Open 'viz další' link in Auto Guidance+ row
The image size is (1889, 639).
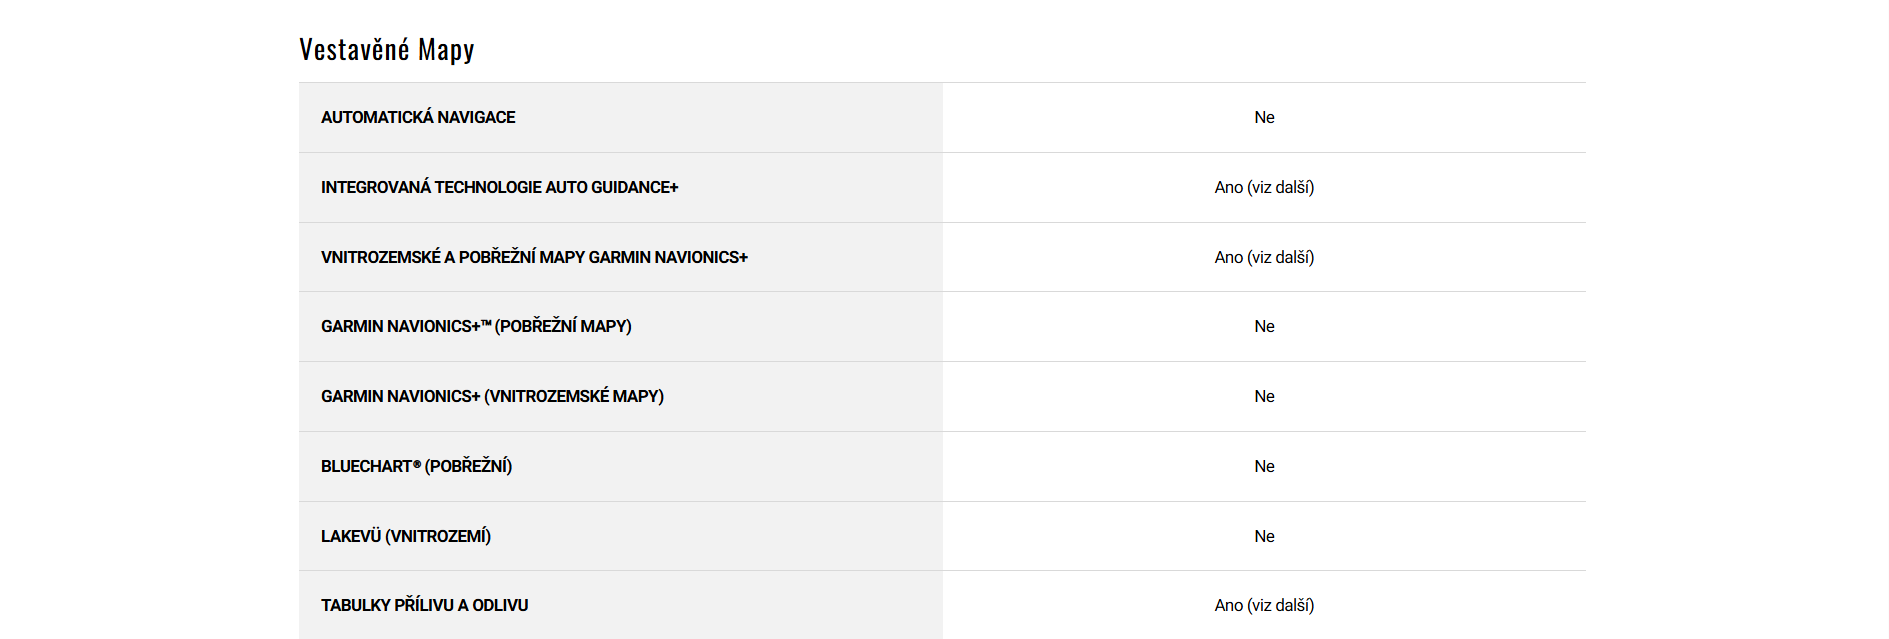1281,188
